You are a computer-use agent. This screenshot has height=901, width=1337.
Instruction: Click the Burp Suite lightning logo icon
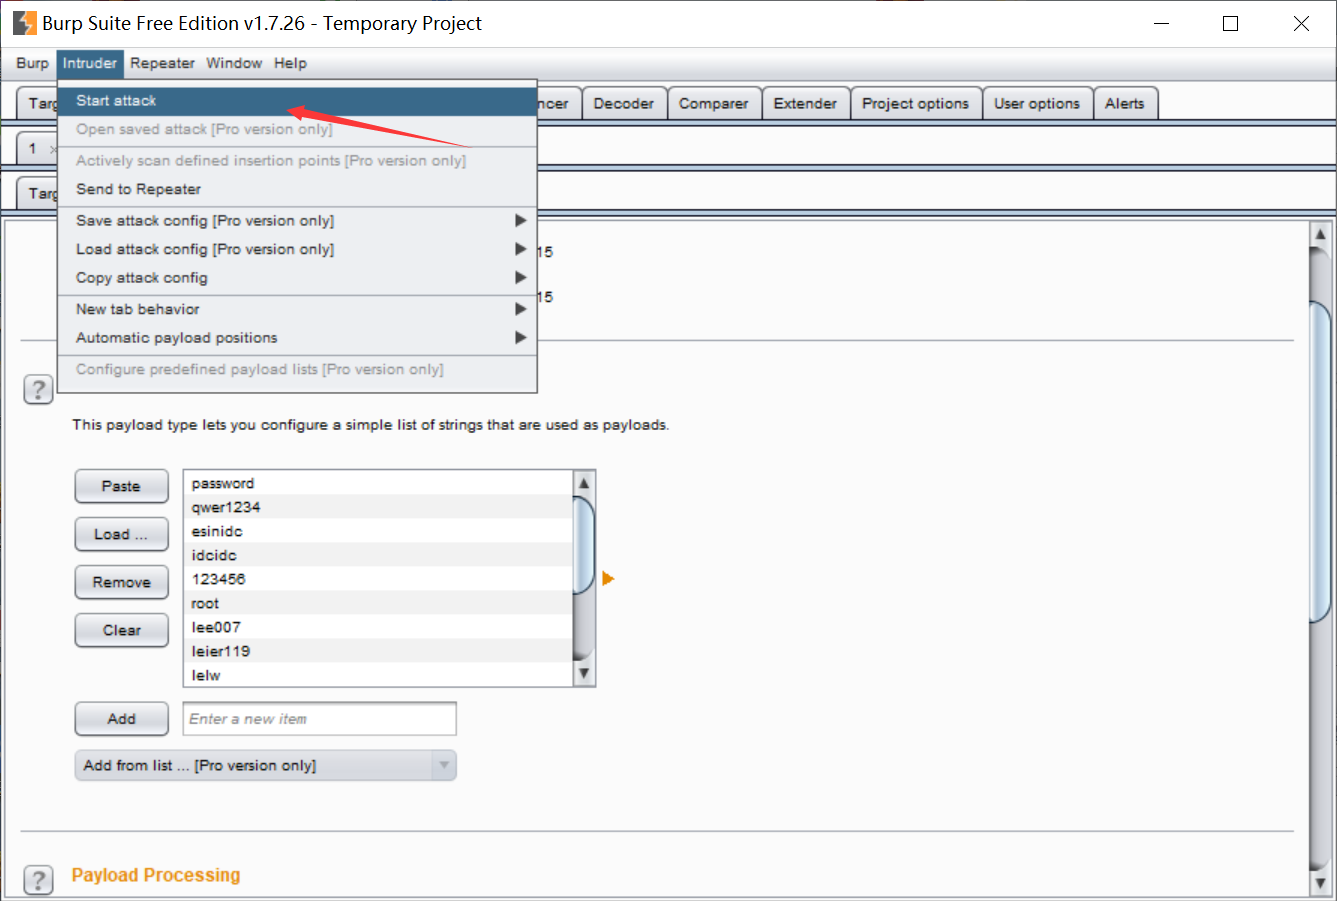(x=25, y=23)
